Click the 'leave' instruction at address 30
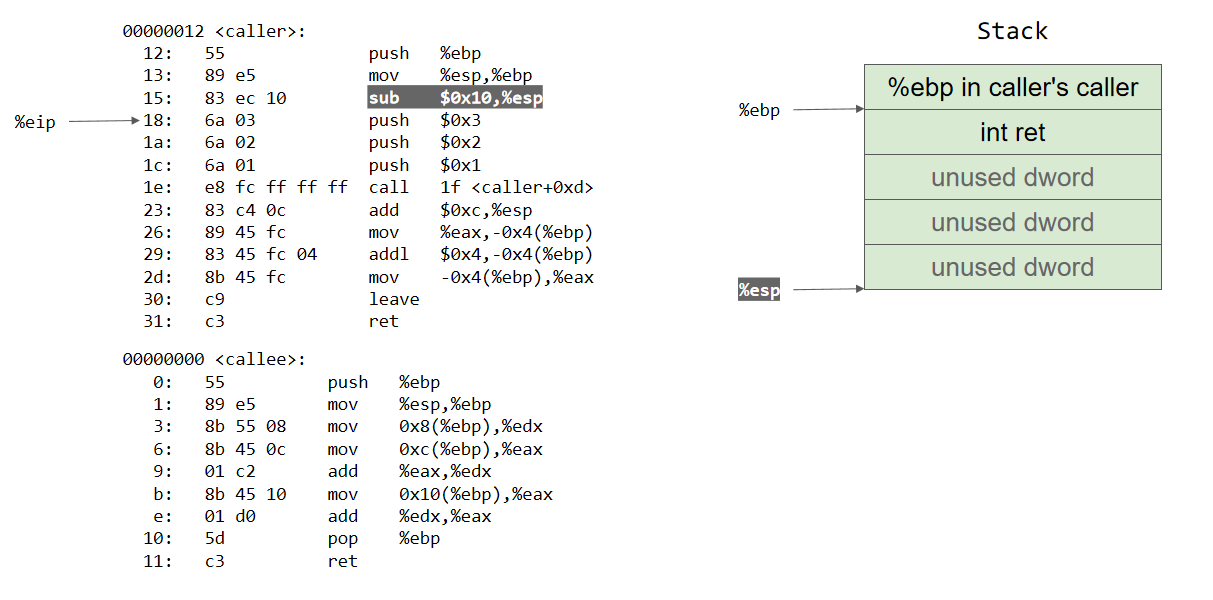This screenshot has width=1213, height=600. pos(394,299)
